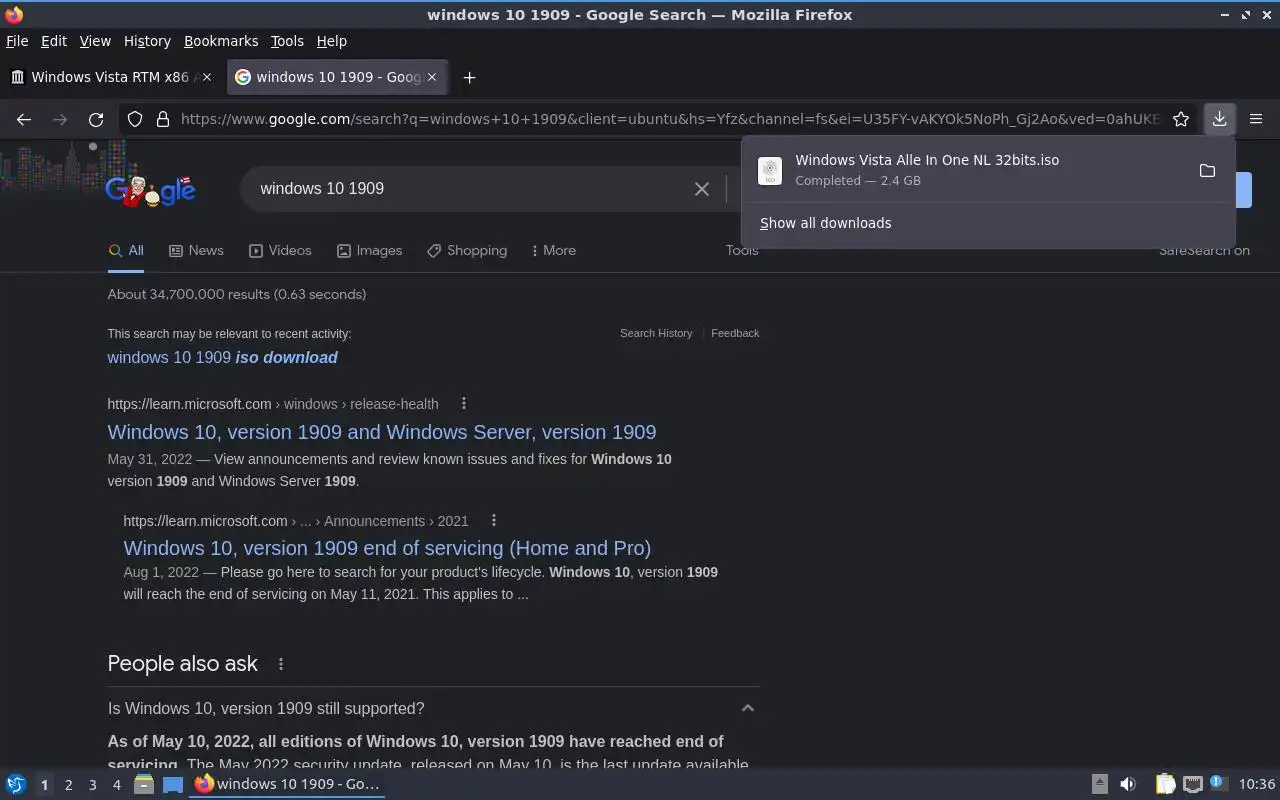Switch to Windows Vista RTM x86 tab
Image resolution: width=1280 pixels, height=800 pixels.
(110, 77)
